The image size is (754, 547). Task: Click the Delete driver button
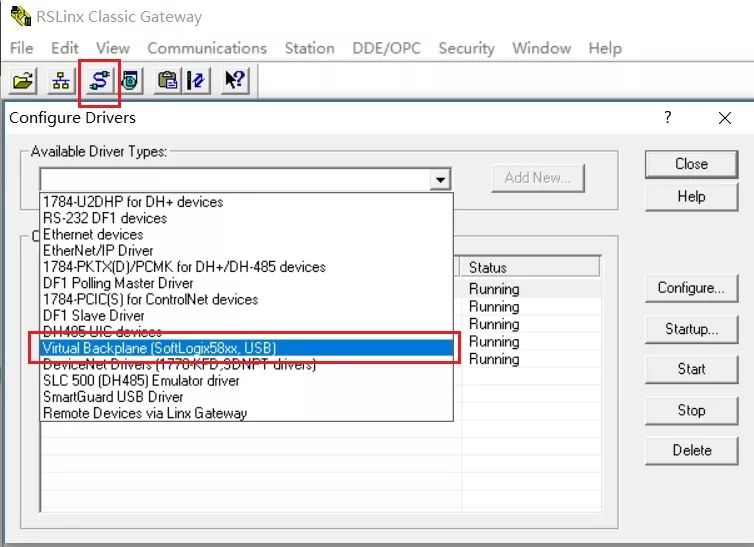point(691,450)
